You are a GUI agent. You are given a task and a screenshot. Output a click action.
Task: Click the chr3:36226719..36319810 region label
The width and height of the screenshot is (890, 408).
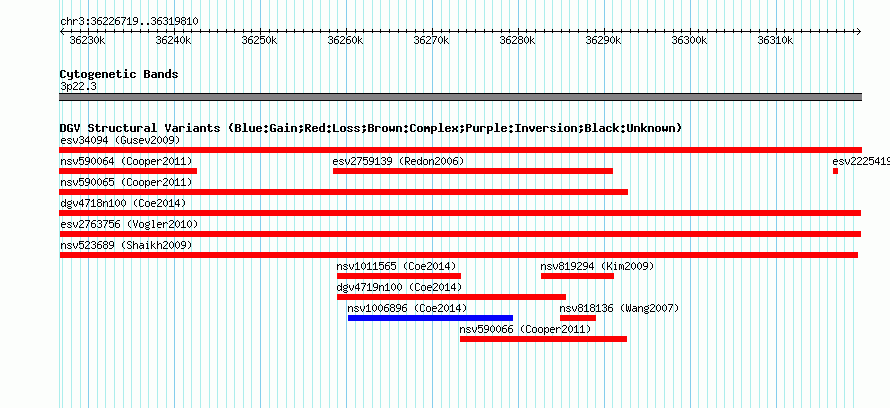pos(129,22)
